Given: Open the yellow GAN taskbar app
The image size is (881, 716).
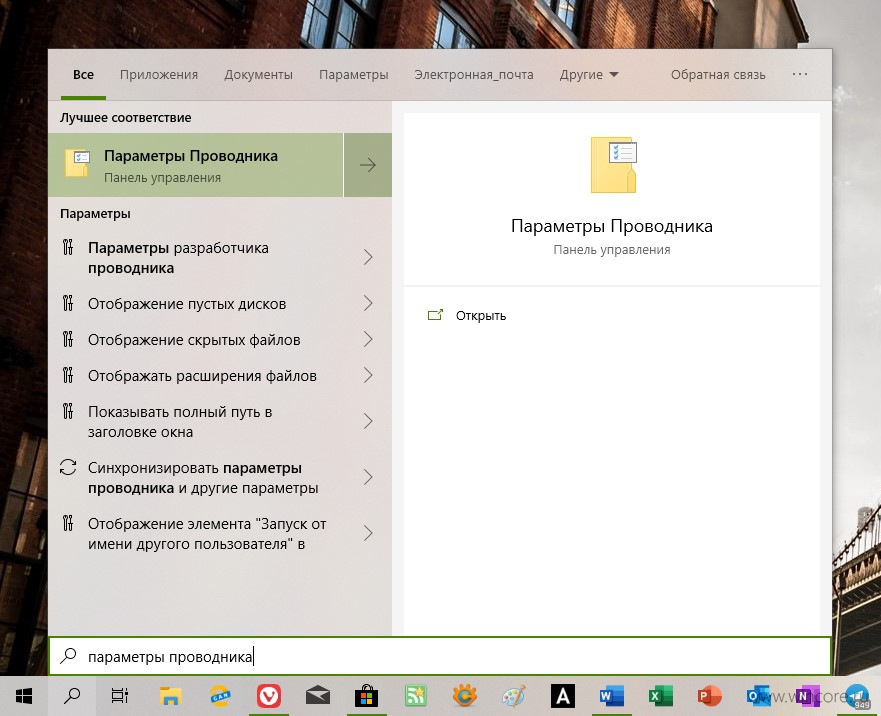Looking at the screenshot, I should coord(220,696).
